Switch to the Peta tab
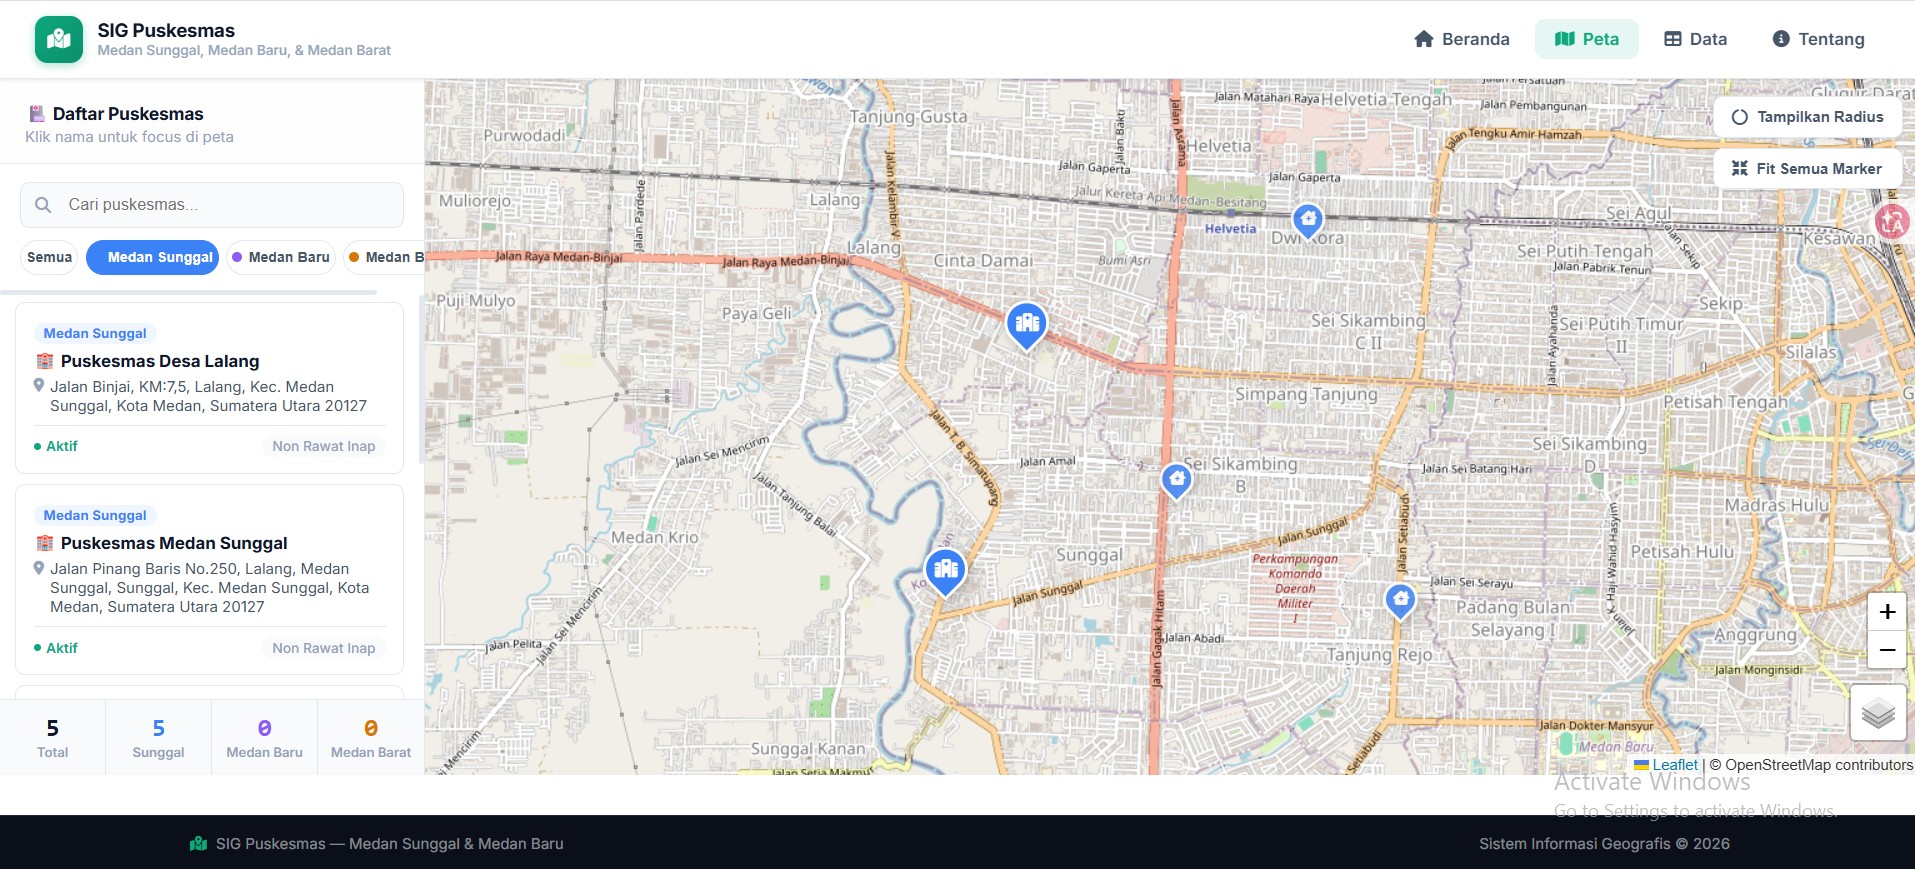1915x869 pixels. [1587, 39]
